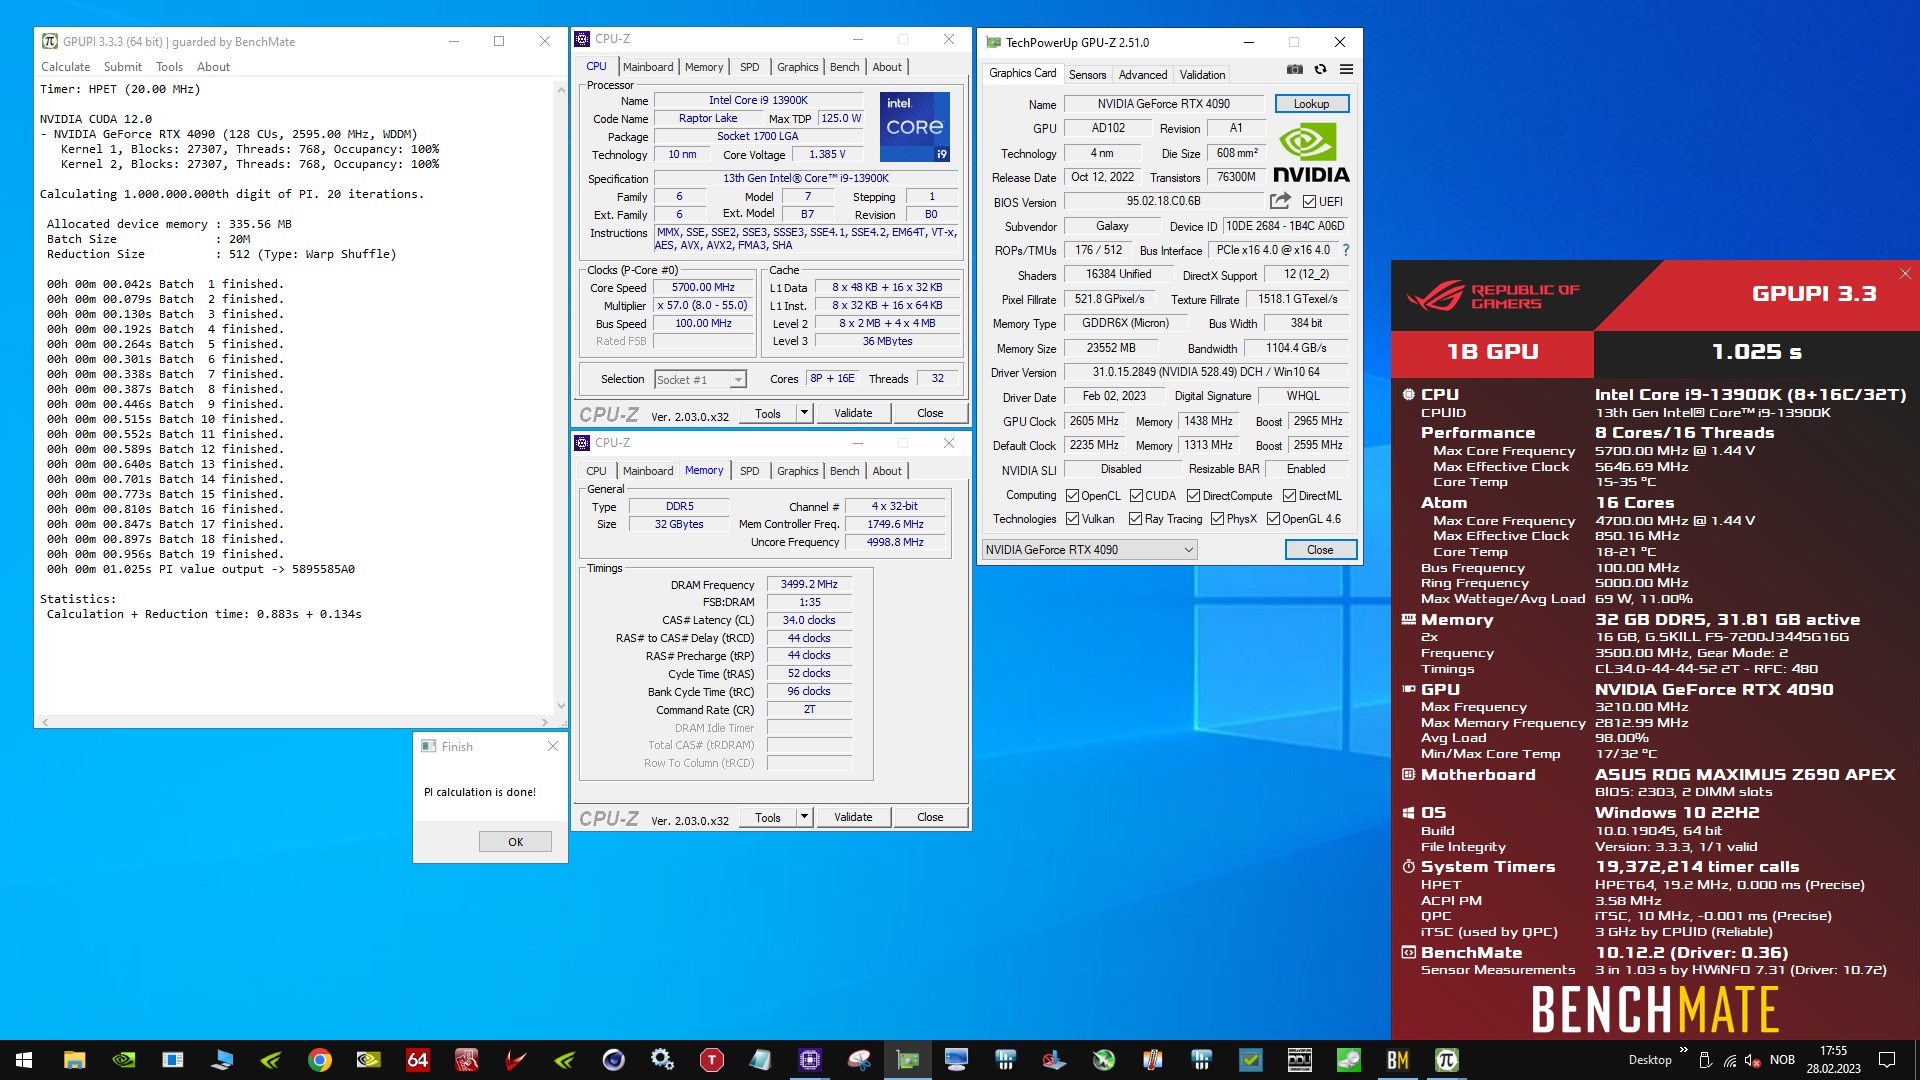Click the GPUPI pi taskbar icon

[x=1446, y=1060]
